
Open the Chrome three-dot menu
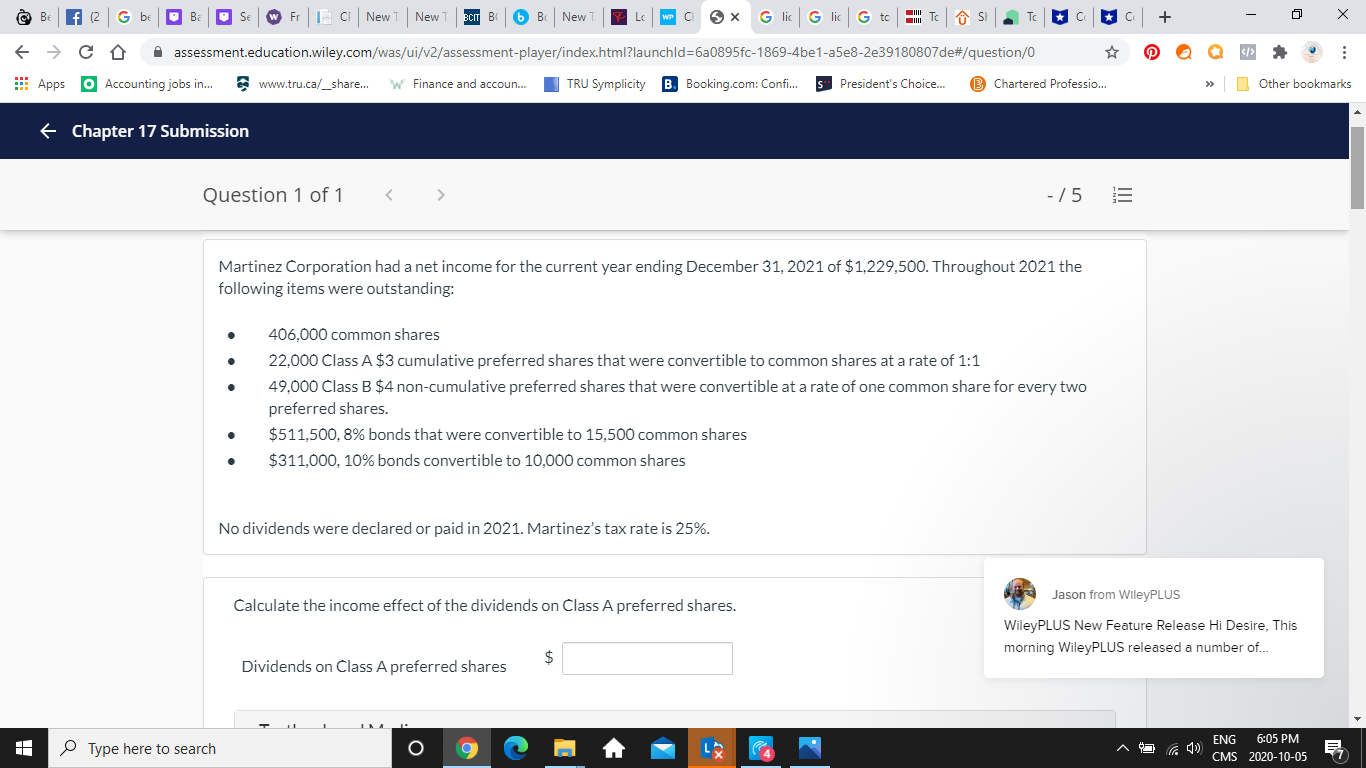pos(1345,51)
